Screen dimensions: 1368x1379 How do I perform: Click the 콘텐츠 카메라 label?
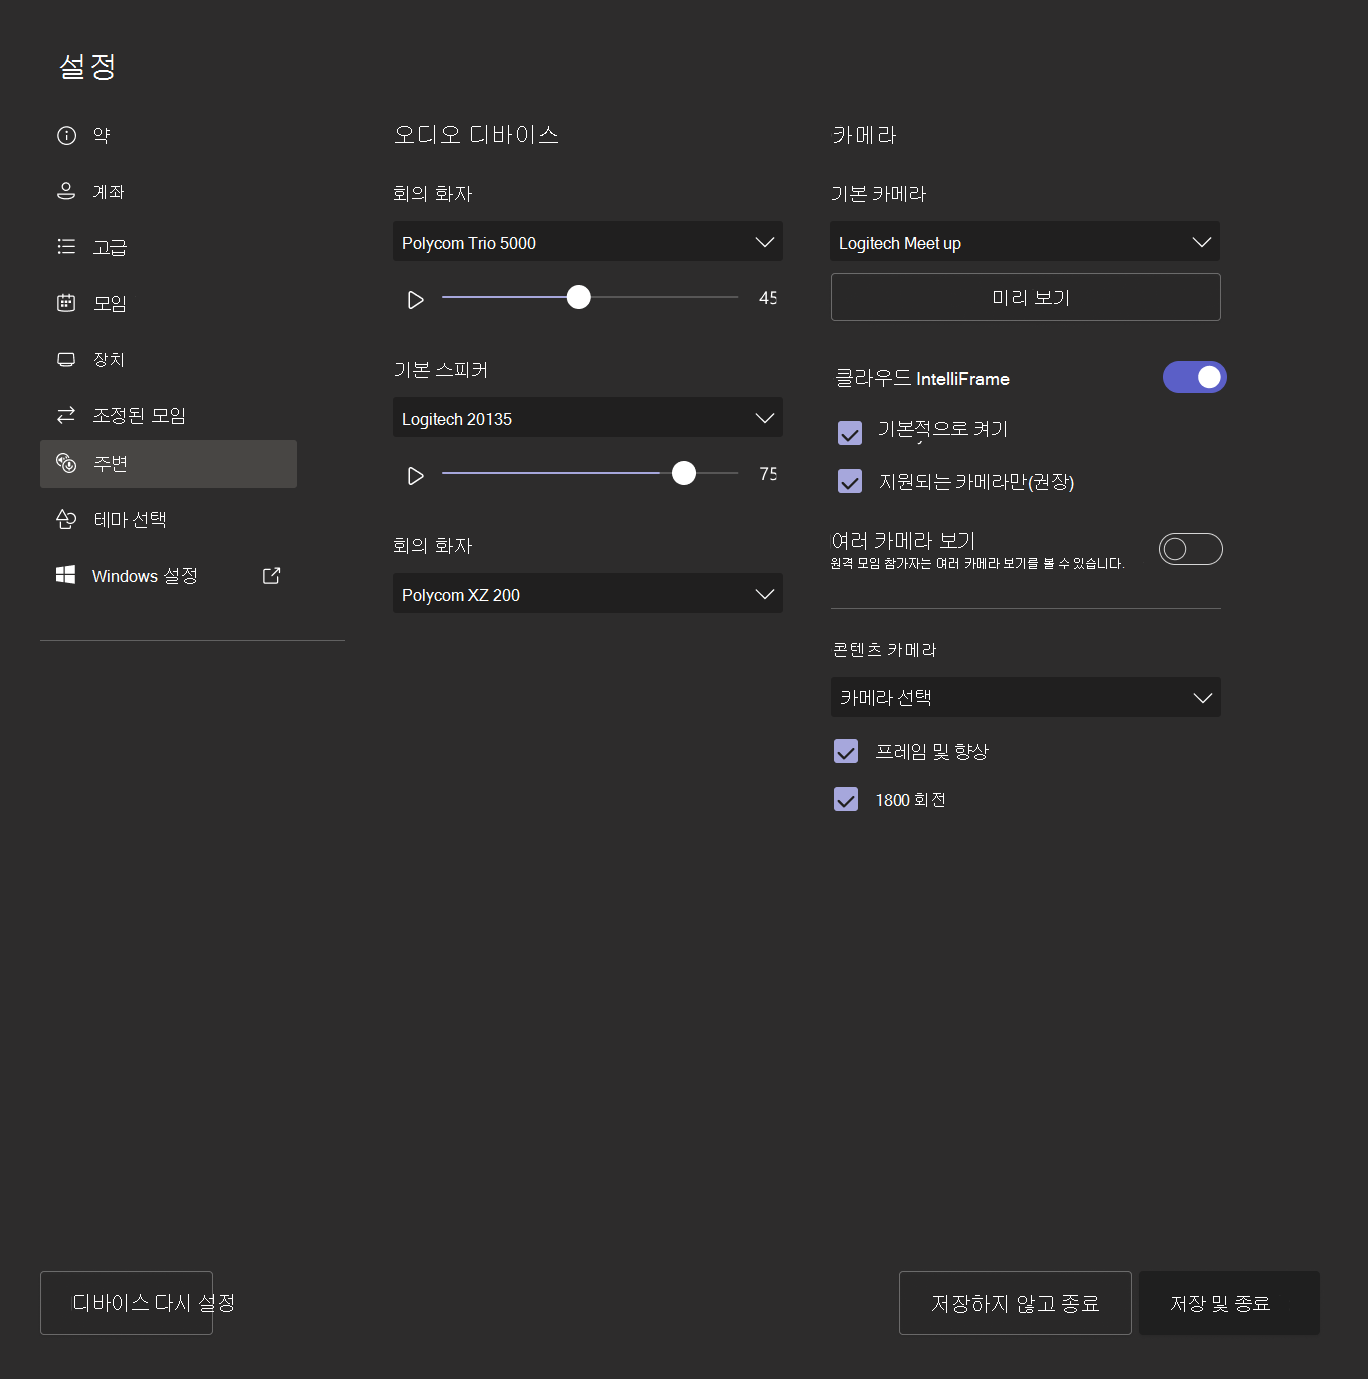click(x=884, y=650)
